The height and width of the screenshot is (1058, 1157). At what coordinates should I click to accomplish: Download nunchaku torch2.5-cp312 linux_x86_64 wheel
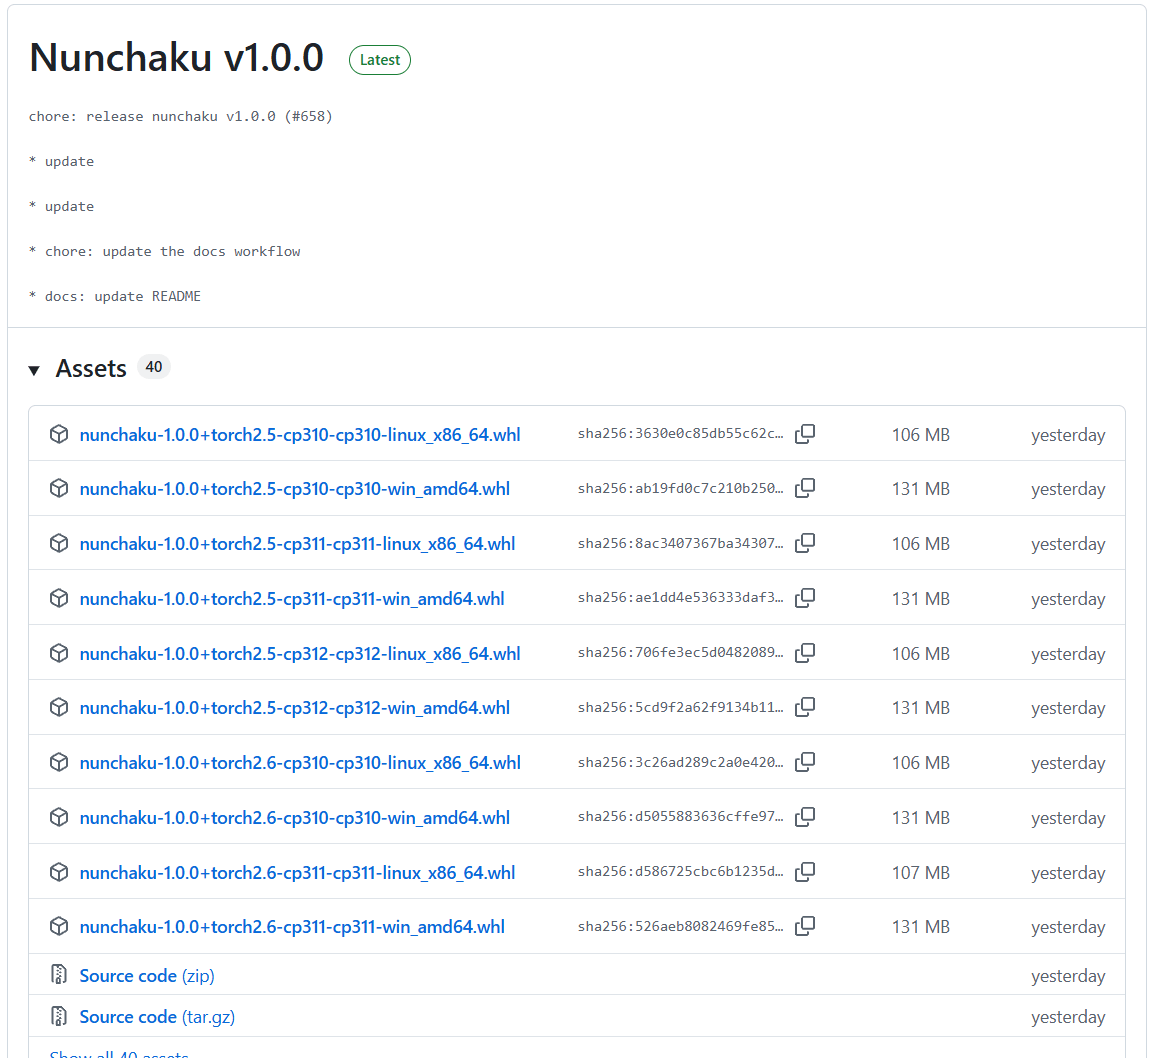pos(300,654)
